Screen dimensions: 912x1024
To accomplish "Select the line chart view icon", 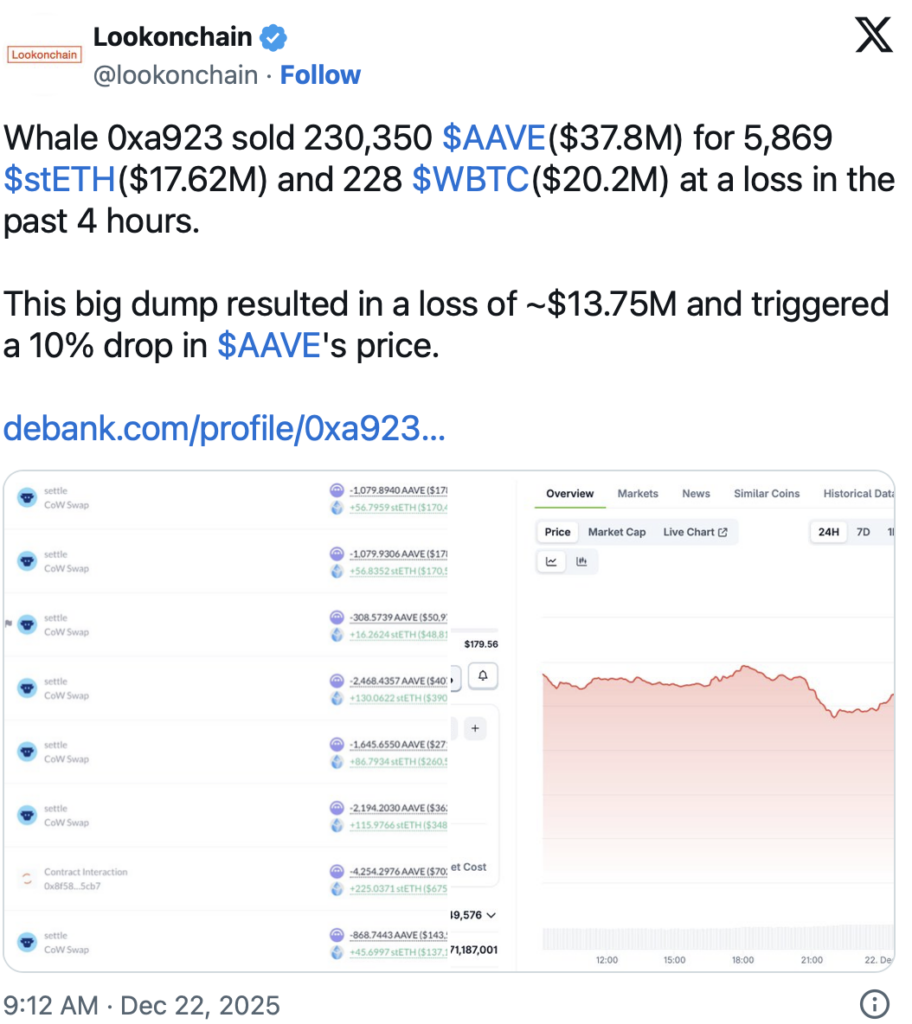I will click(x=551, y=562).
